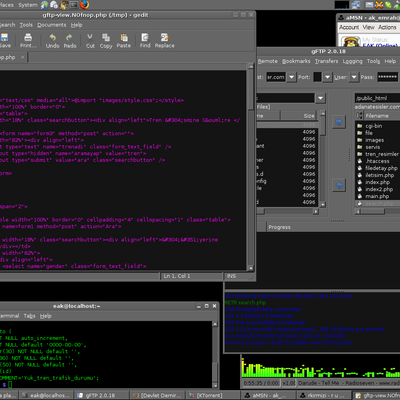Click the Size column header in gFTP

click(299, 116)
